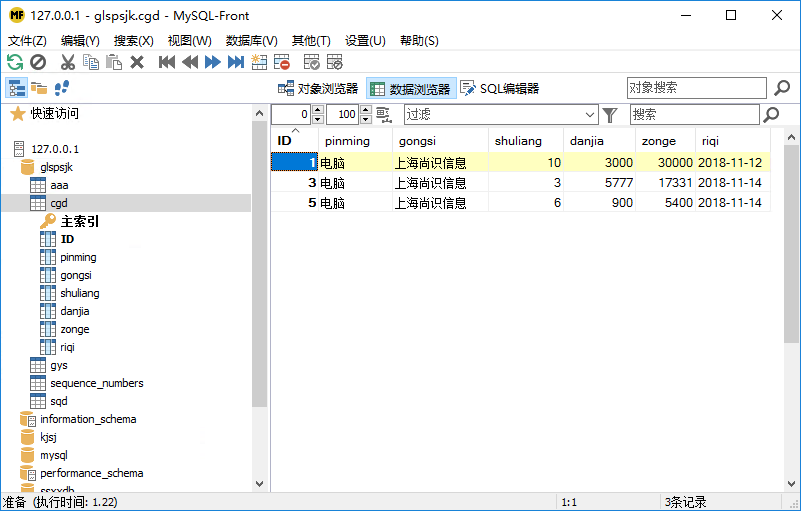Open the 过滤 filter dropdown arrow
This screenshot has width=801, height=511.
[590, 115]
